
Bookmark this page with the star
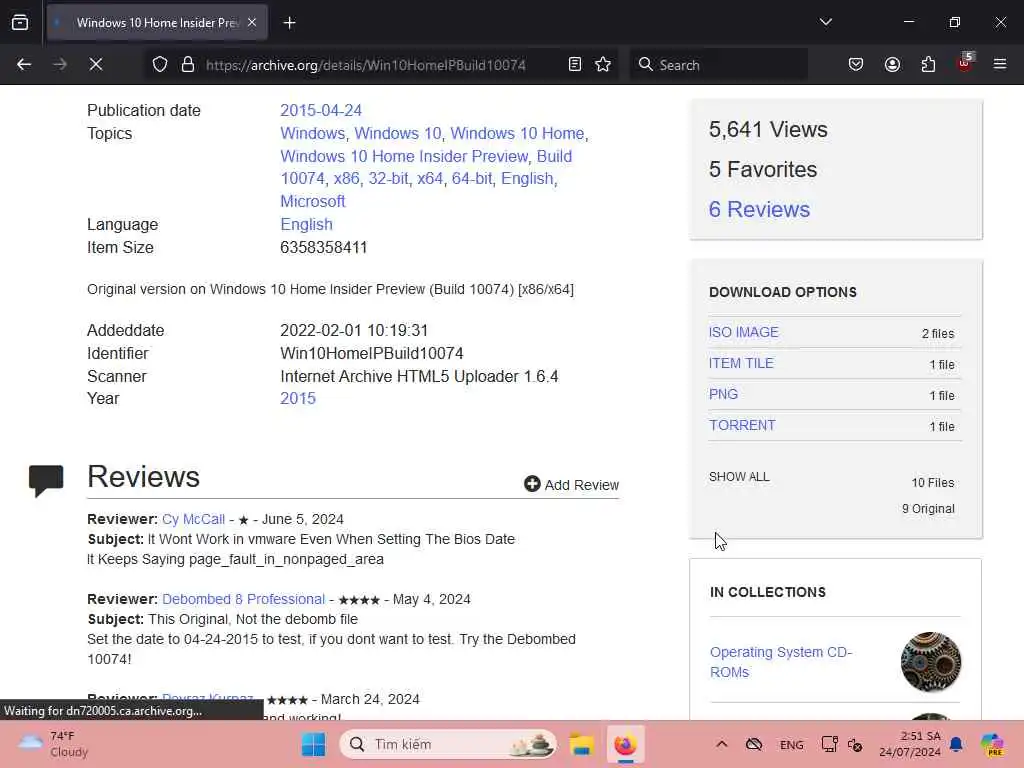point(603,64)
